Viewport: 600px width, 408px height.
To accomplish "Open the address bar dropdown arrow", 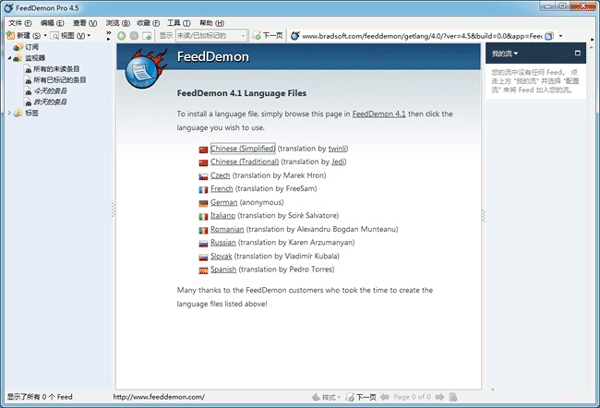I will coord(561,36).
